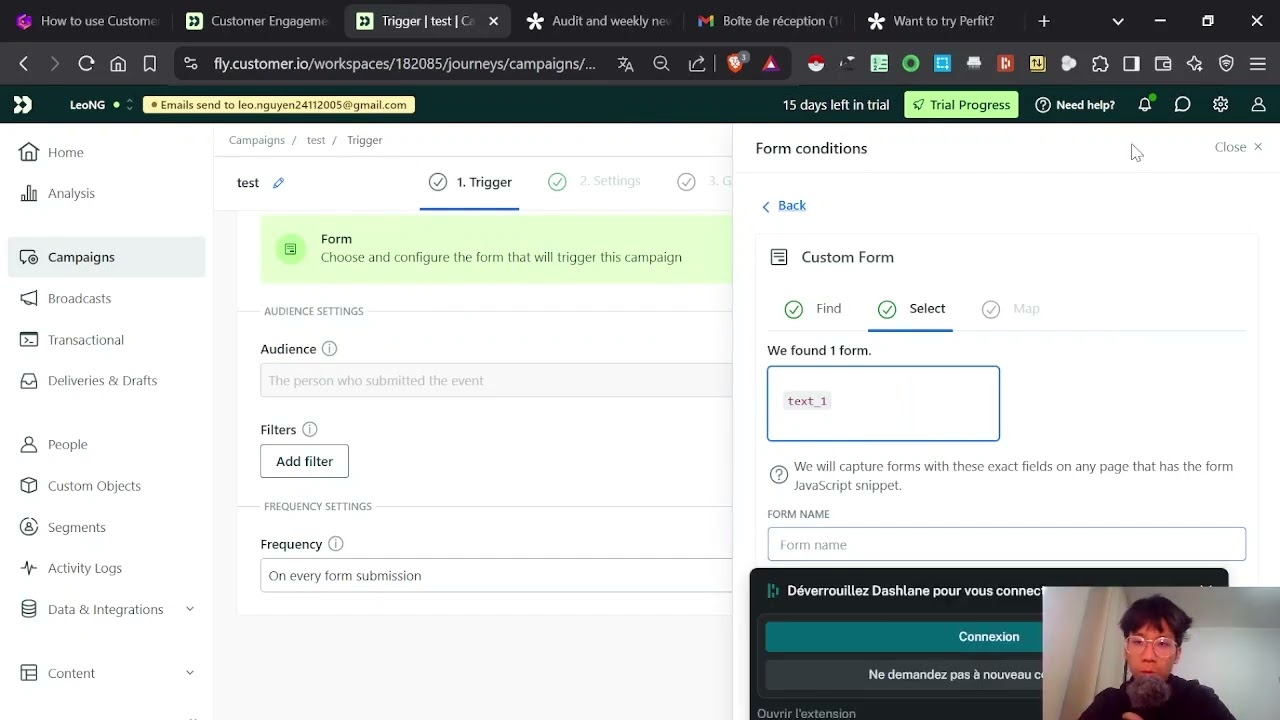Click the Brave Shields icon
Viewport: 1280px width, 720px height.
(x=737, y=64)
